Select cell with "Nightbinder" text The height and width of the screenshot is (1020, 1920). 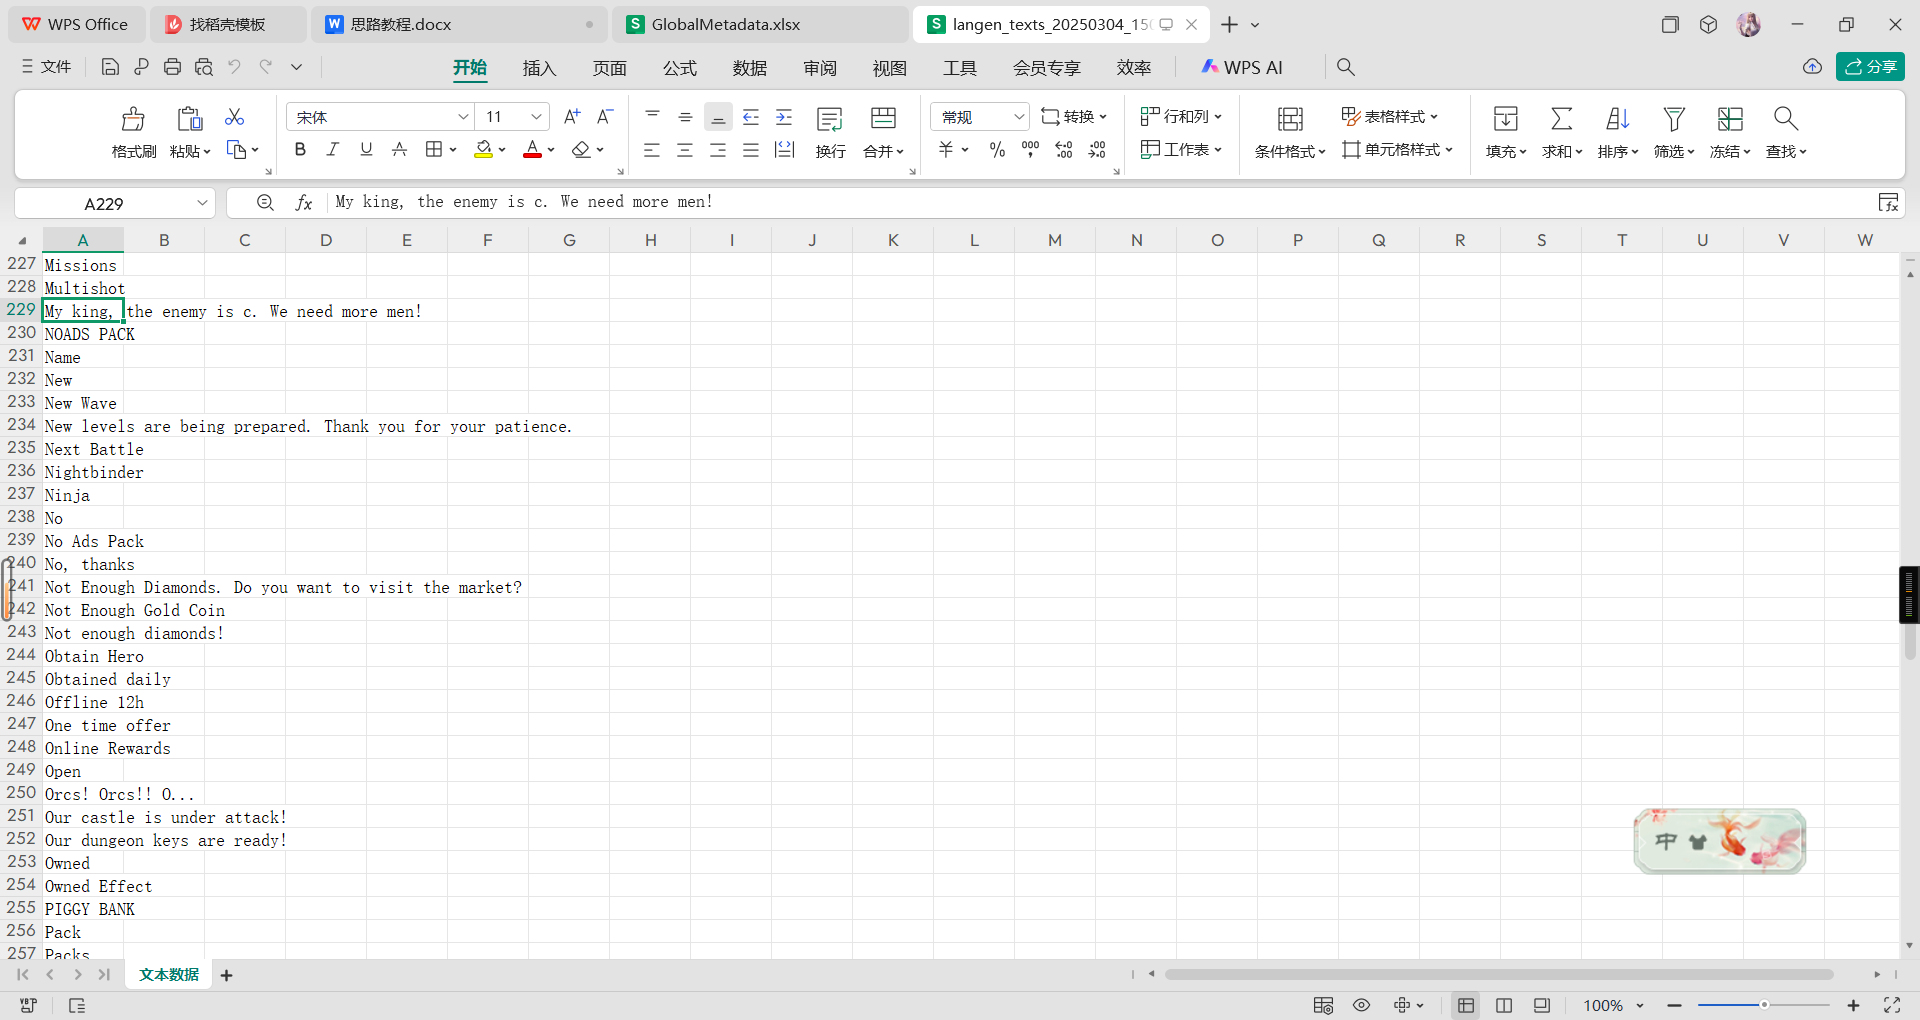pos(83,472)
